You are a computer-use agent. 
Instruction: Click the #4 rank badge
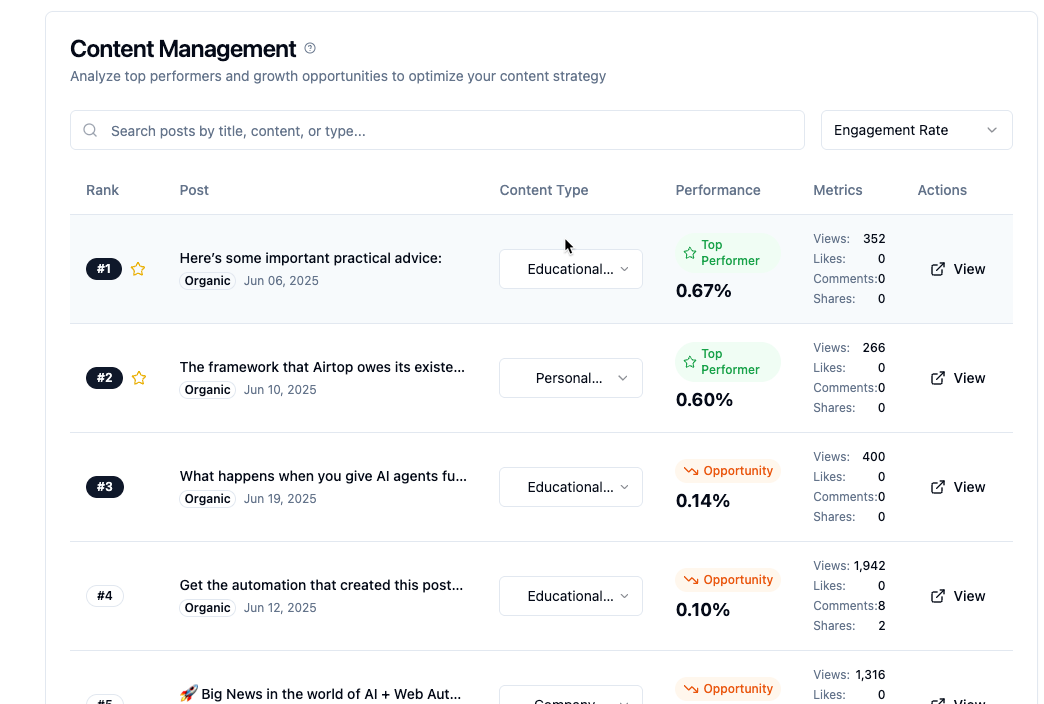[105, 596]
